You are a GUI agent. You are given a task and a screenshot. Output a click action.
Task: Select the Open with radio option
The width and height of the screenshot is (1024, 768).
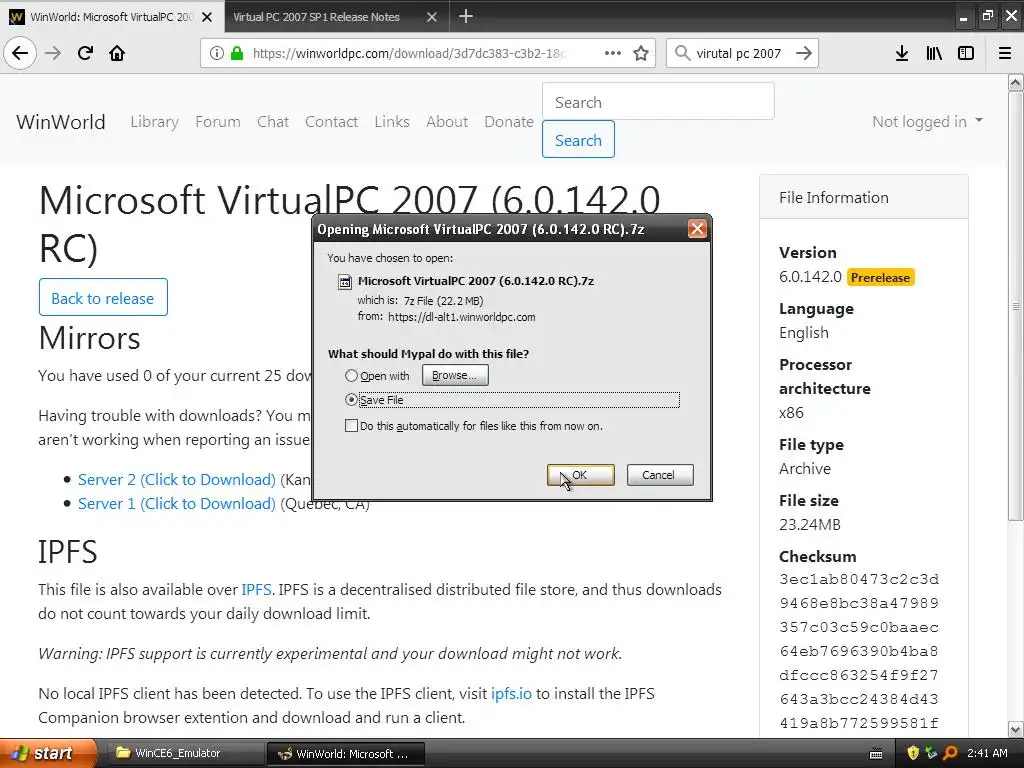point(351,376)
